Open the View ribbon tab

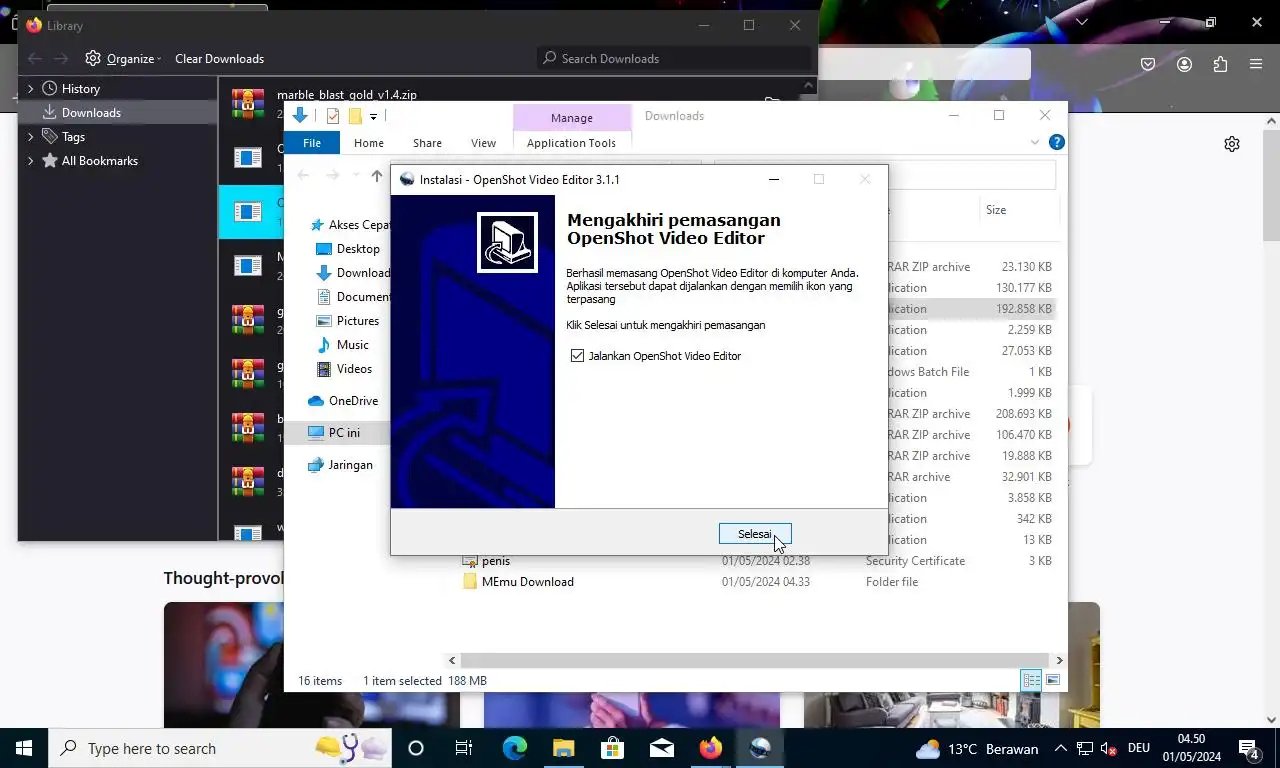pyautogui.click(x=483, y=143)
